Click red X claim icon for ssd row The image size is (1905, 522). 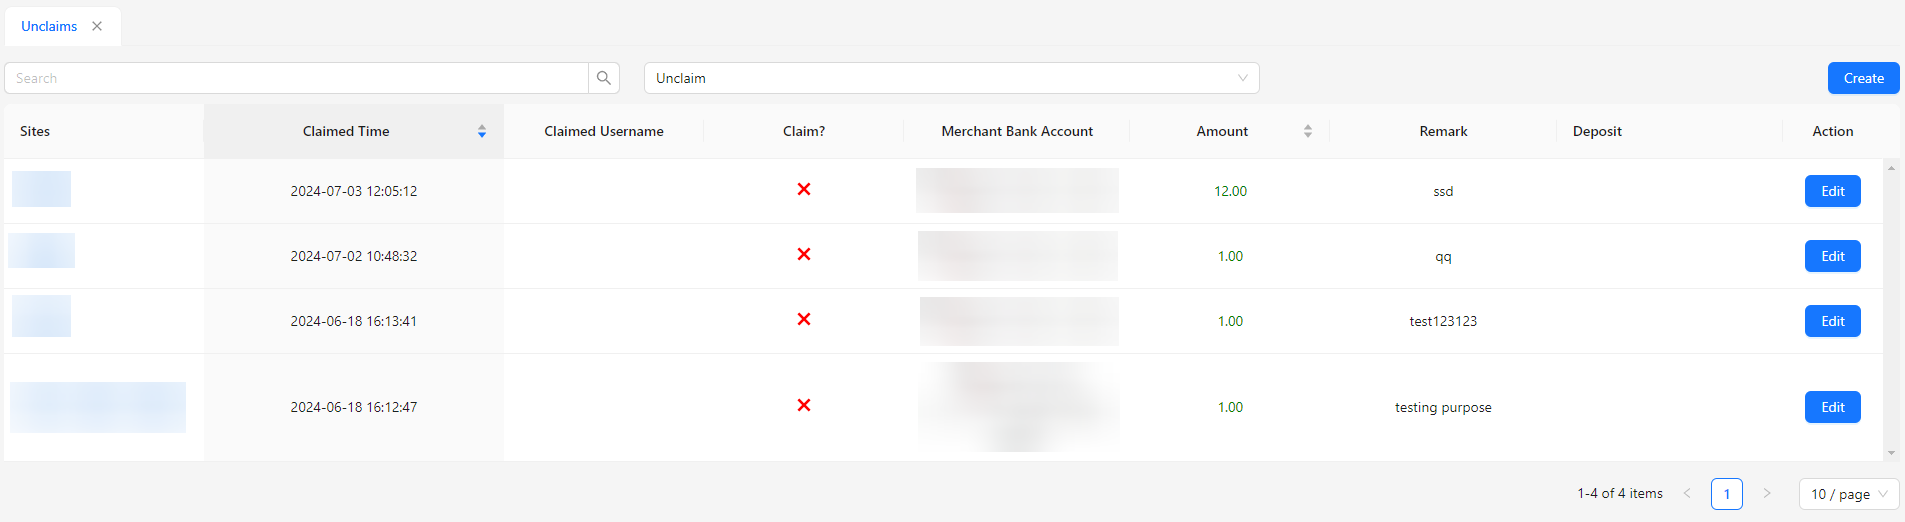[x=803, y=189]
